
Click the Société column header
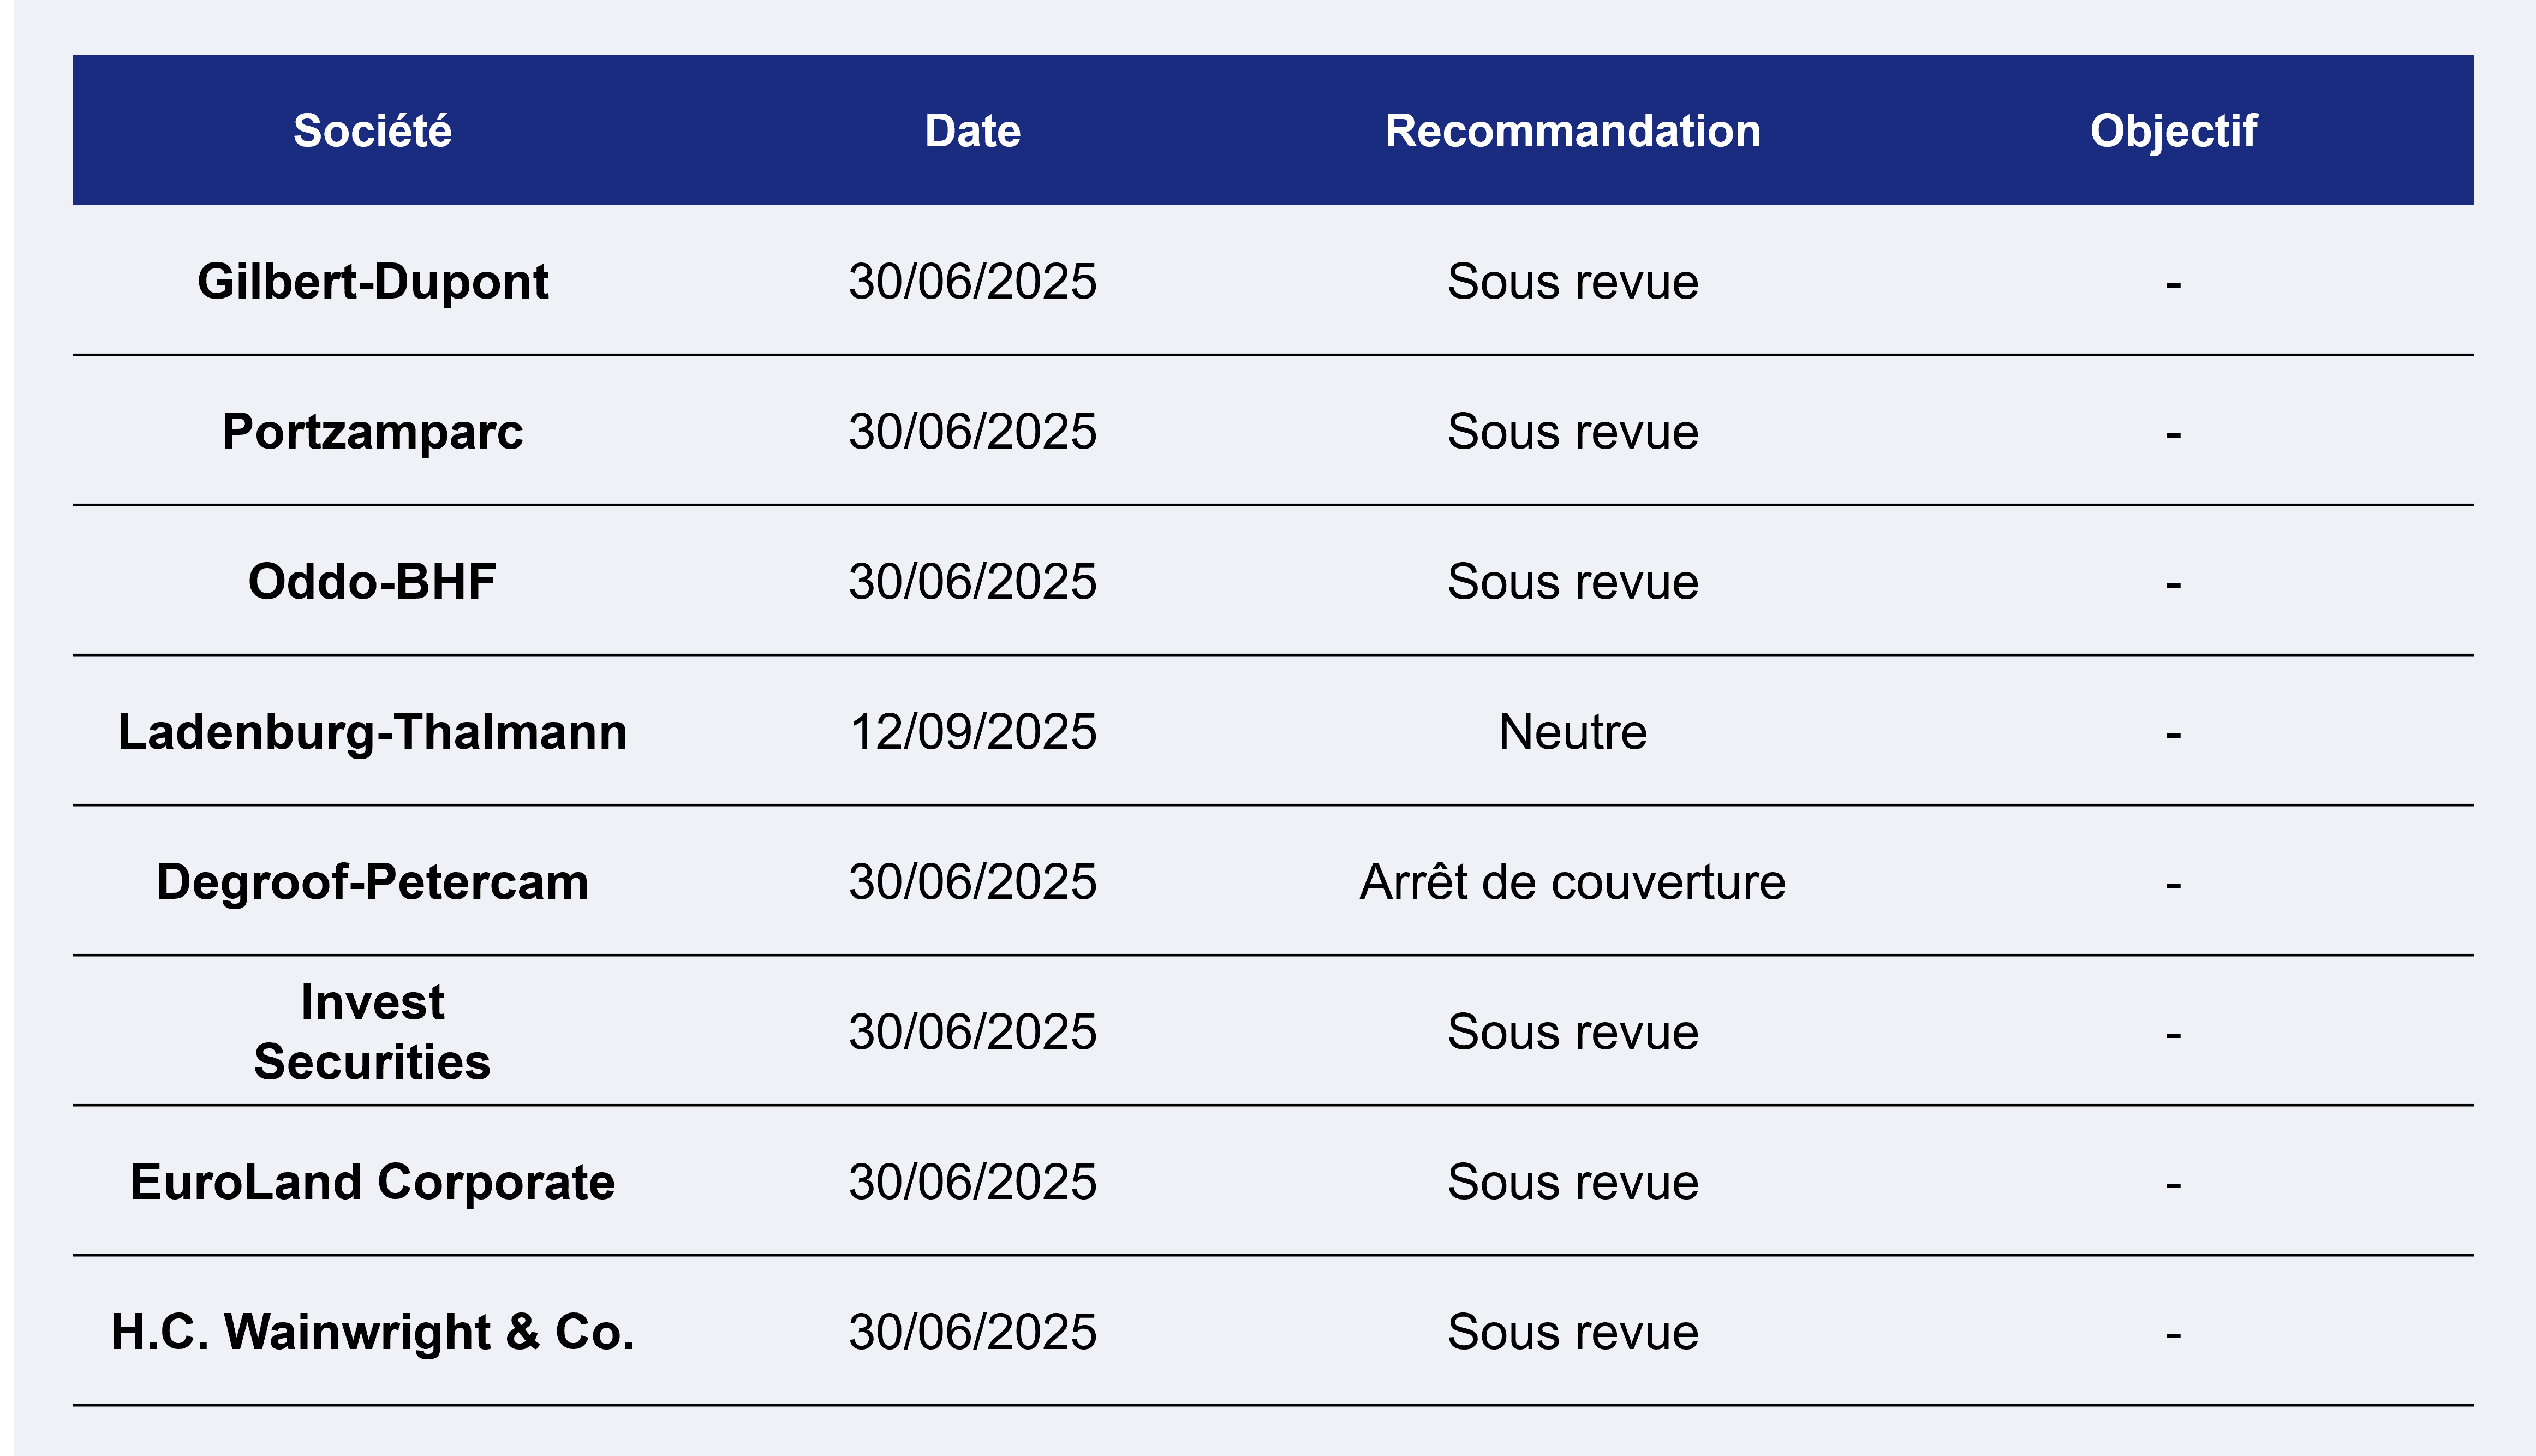coord(372,131)
